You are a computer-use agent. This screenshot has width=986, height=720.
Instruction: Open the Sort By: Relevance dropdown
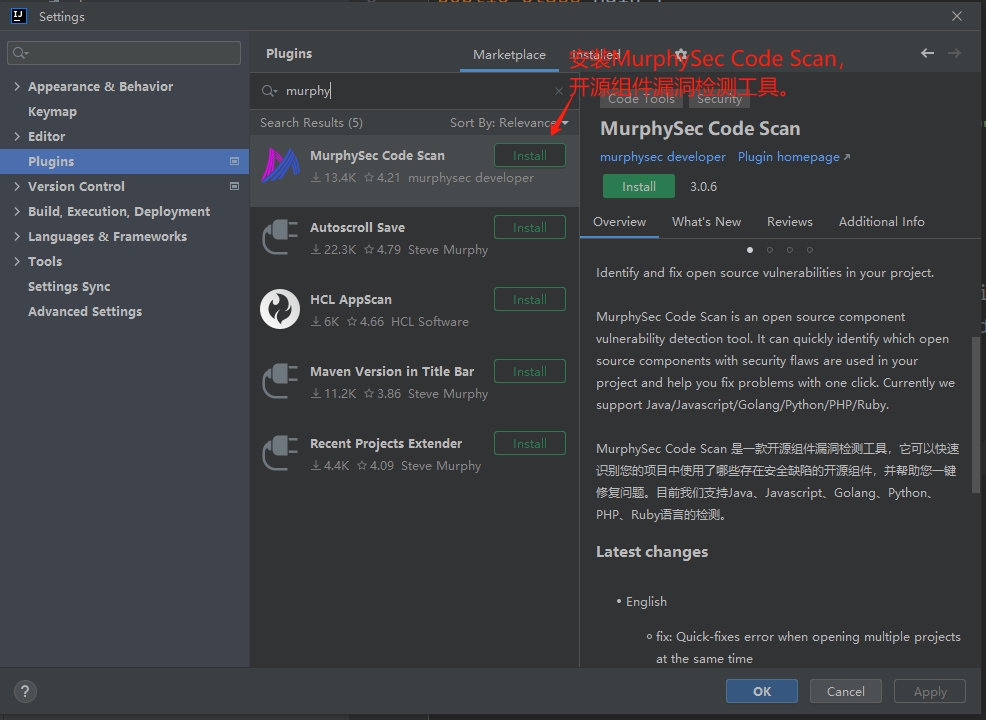pyautogui.click(x=509, y=123)
